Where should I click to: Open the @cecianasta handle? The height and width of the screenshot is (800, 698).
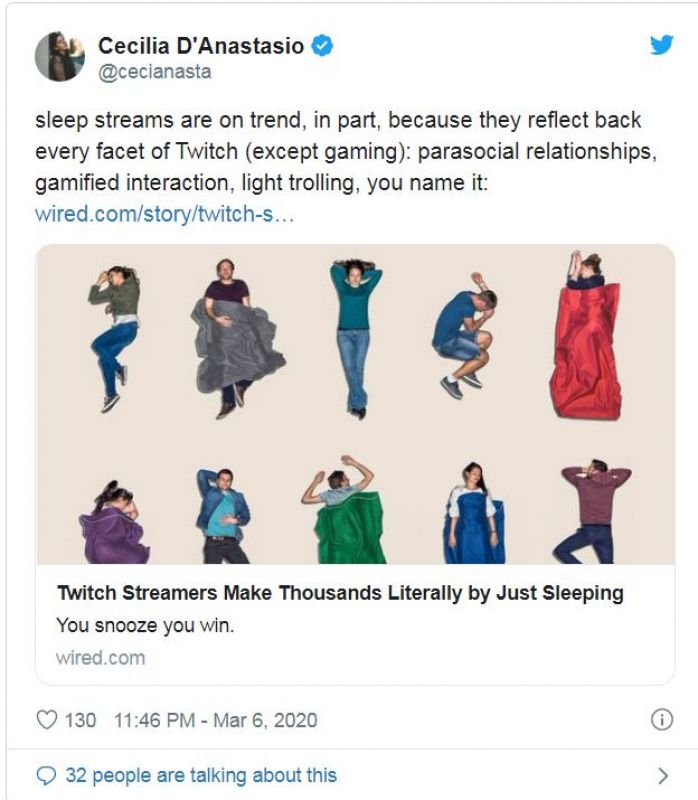[x=154, y=72]
